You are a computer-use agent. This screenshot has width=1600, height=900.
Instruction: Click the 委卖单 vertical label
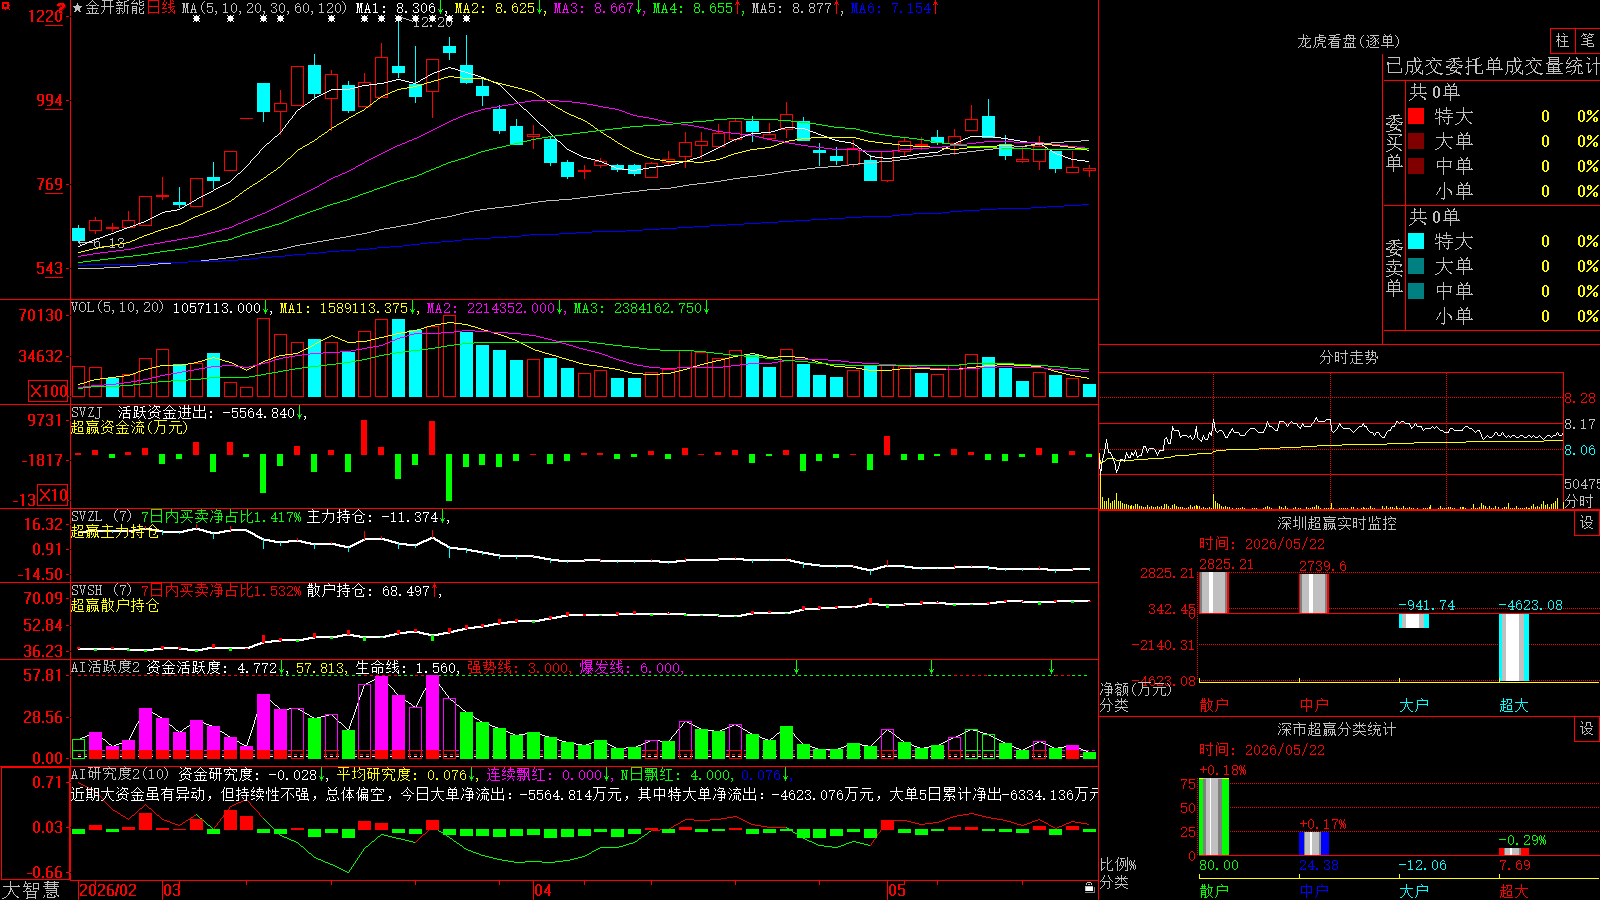click(1394, 268)
